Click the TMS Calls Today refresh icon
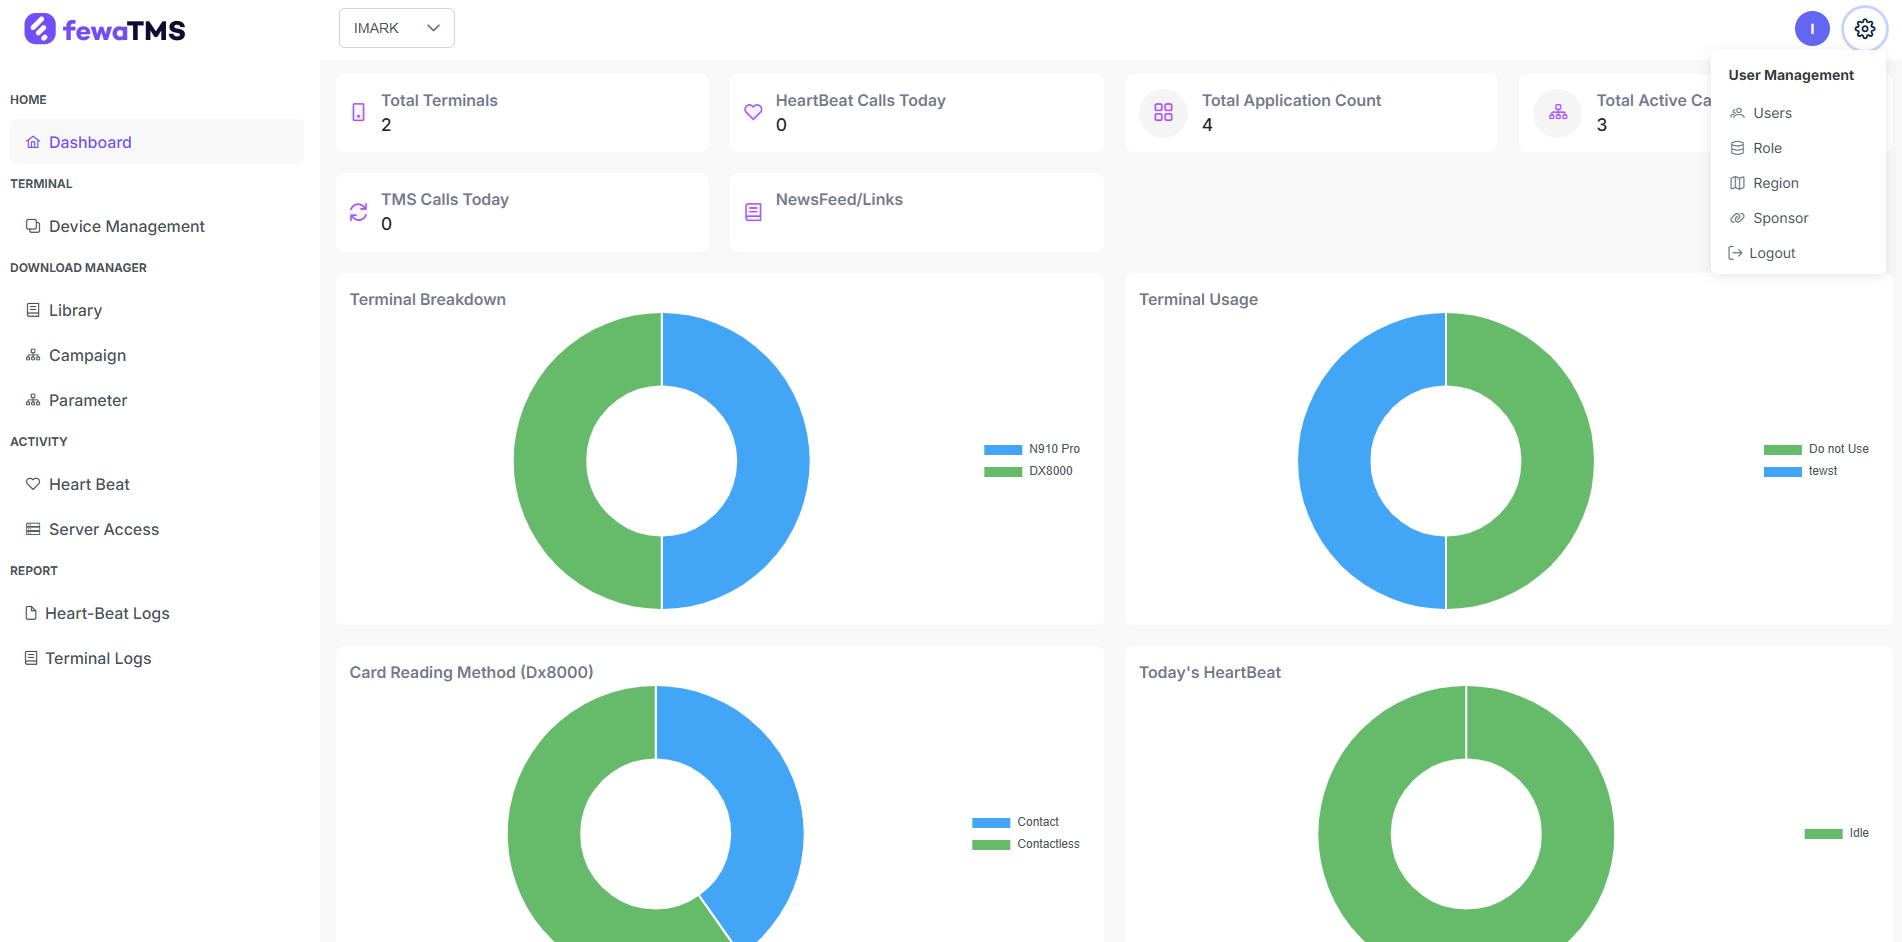This screenshot has width=1902, height=942. [358, 212]
